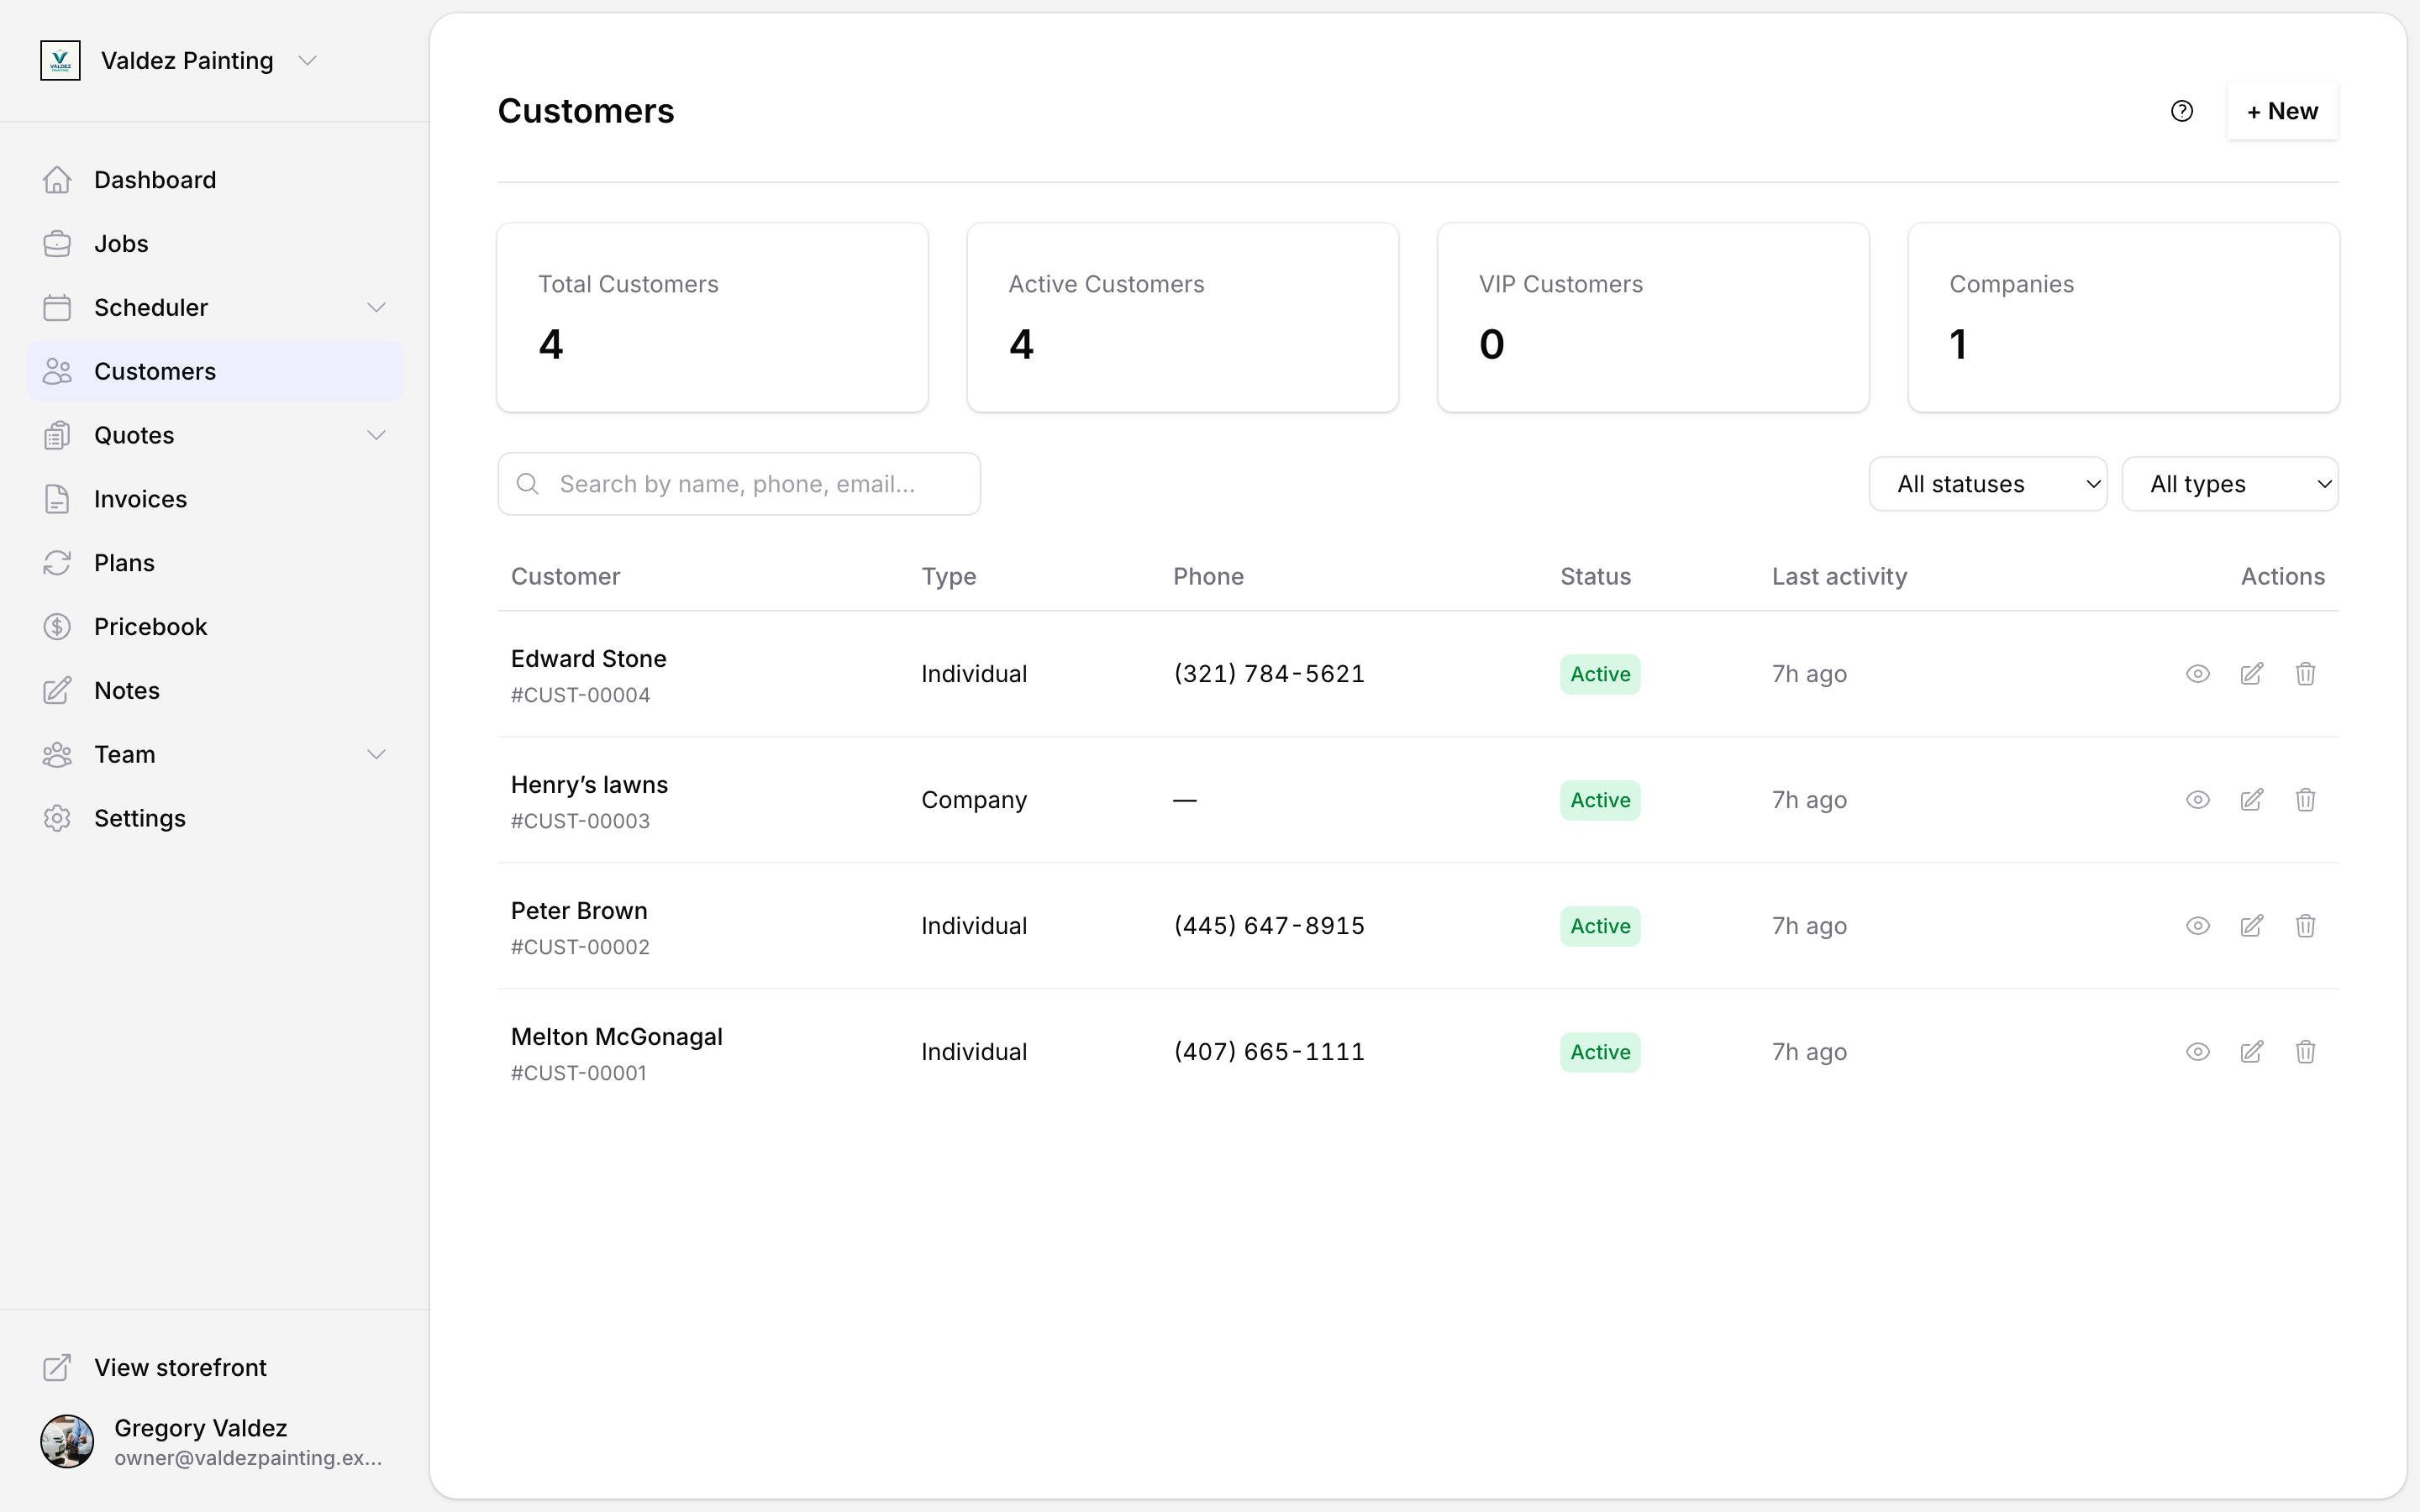Click the Valdez Painting logo icon

[x=60, y=60]
